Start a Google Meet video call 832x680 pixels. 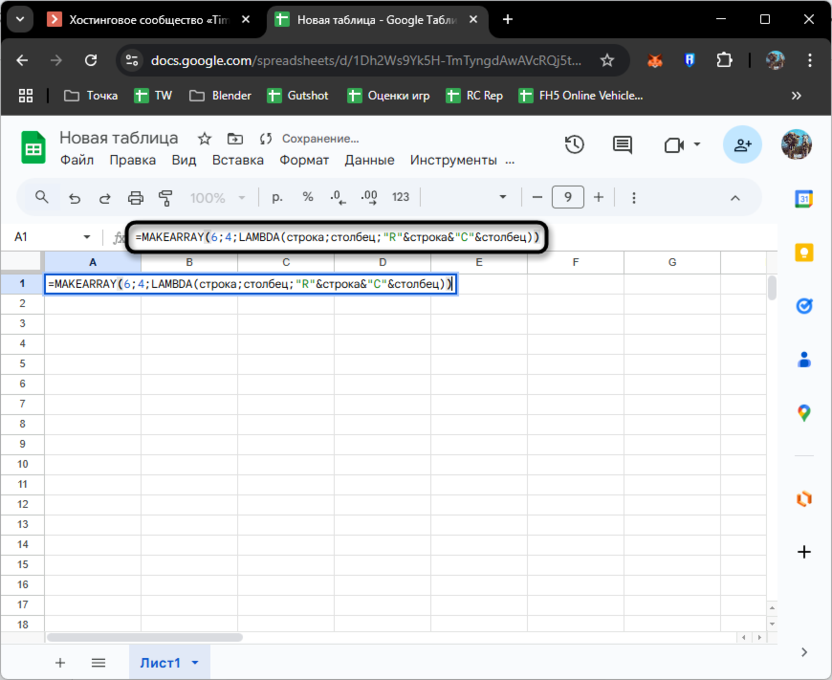[x=672, y=145]
